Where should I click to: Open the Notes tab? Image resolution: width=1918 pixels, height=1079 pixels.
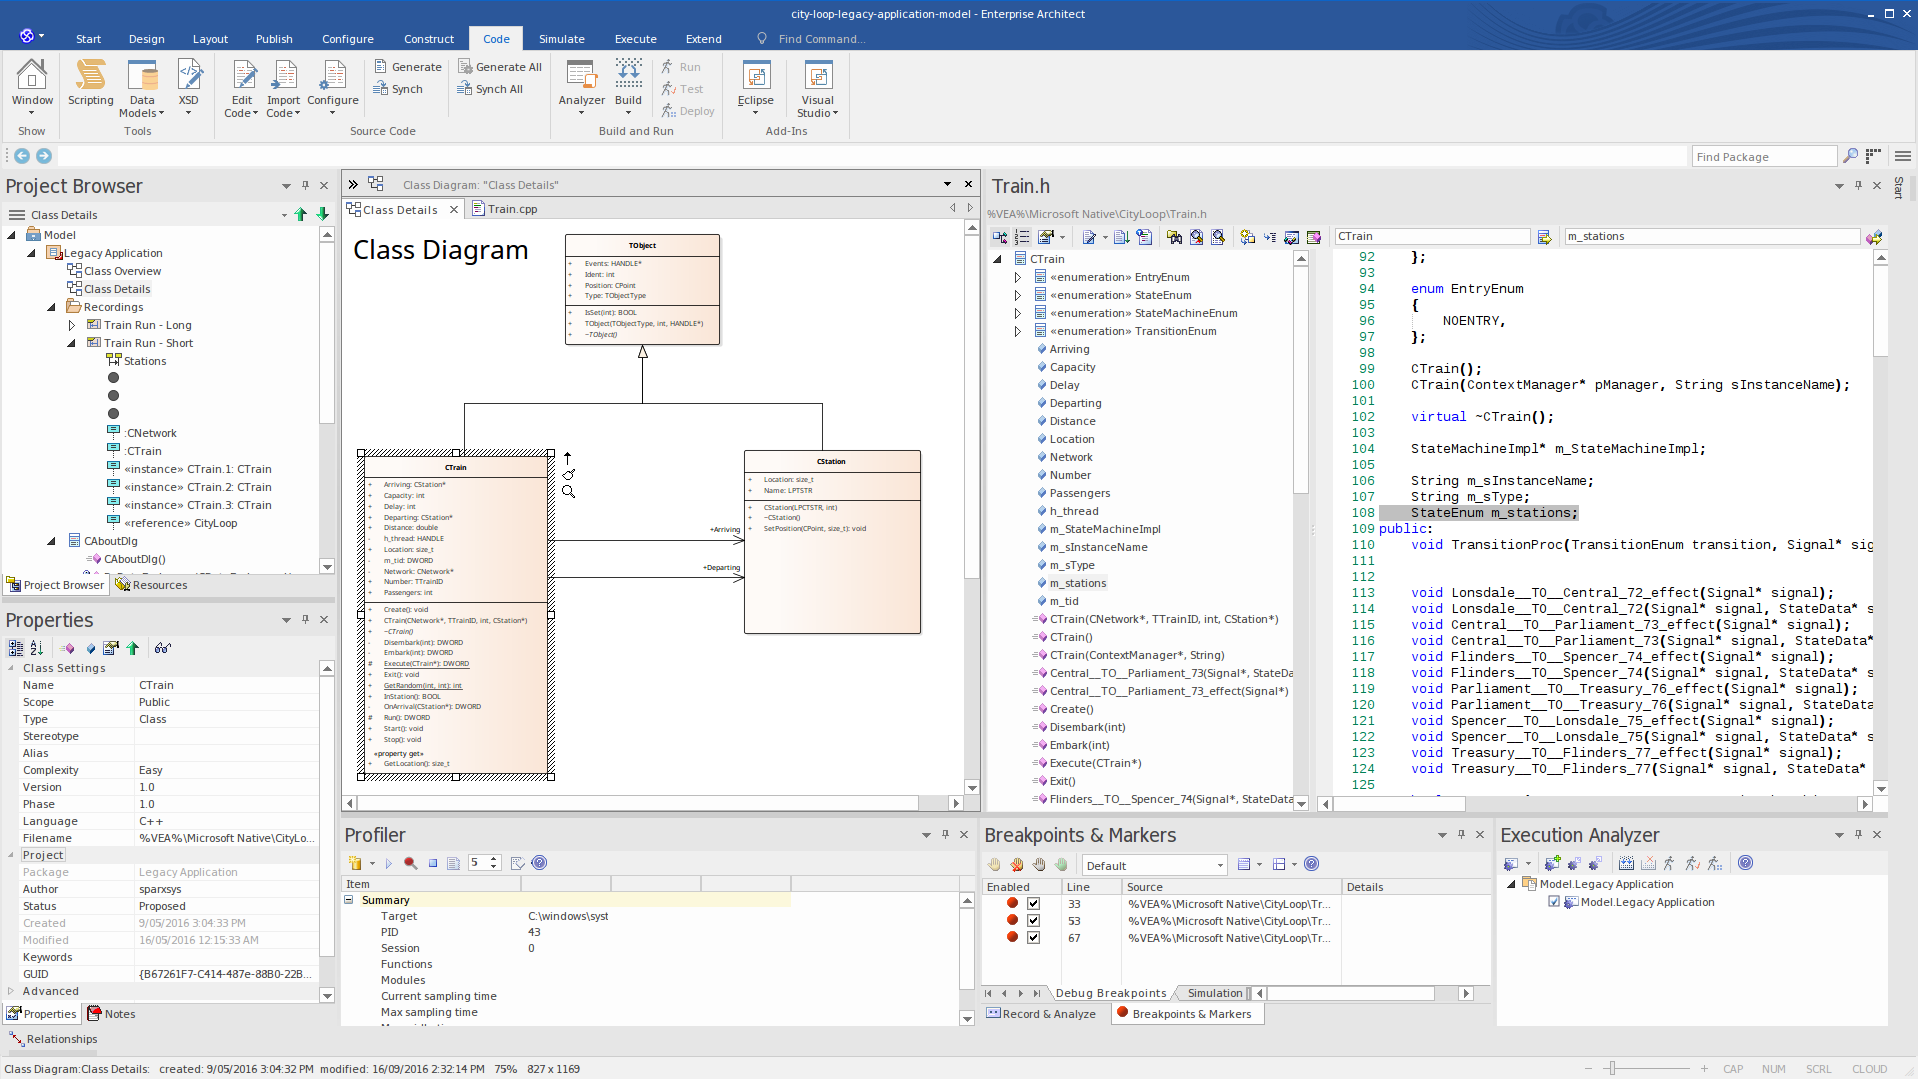coord(111,1014)
